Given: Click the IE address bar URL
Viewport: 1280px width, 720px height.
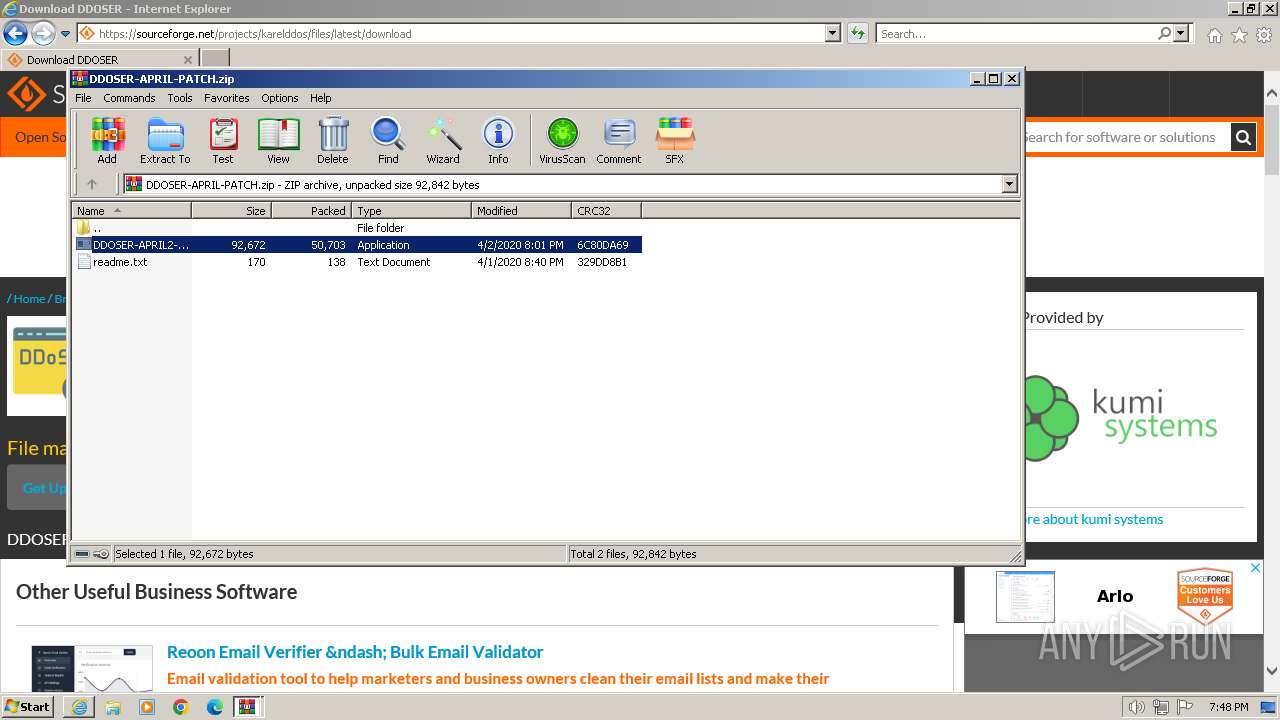Looking at the screenshot, I should click(x=255, y=33).
